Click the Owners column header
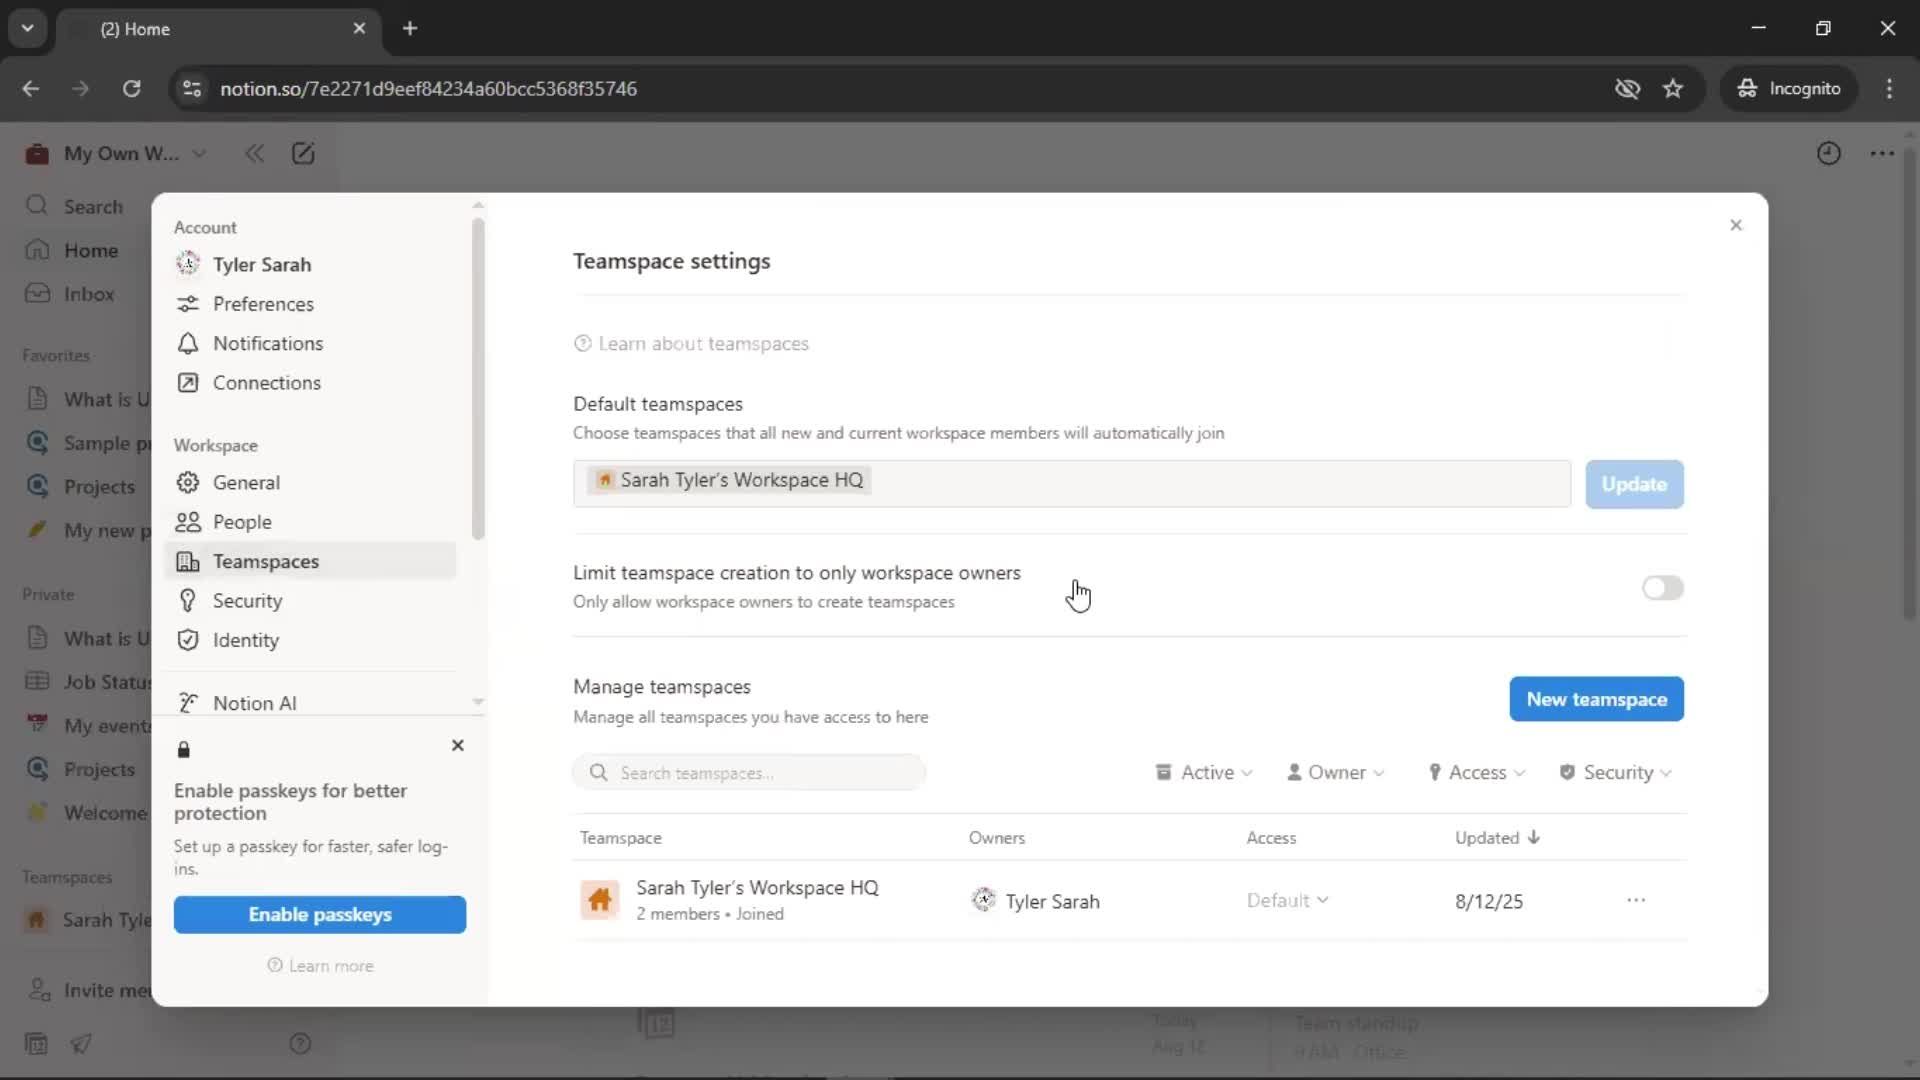 point(996,838)
